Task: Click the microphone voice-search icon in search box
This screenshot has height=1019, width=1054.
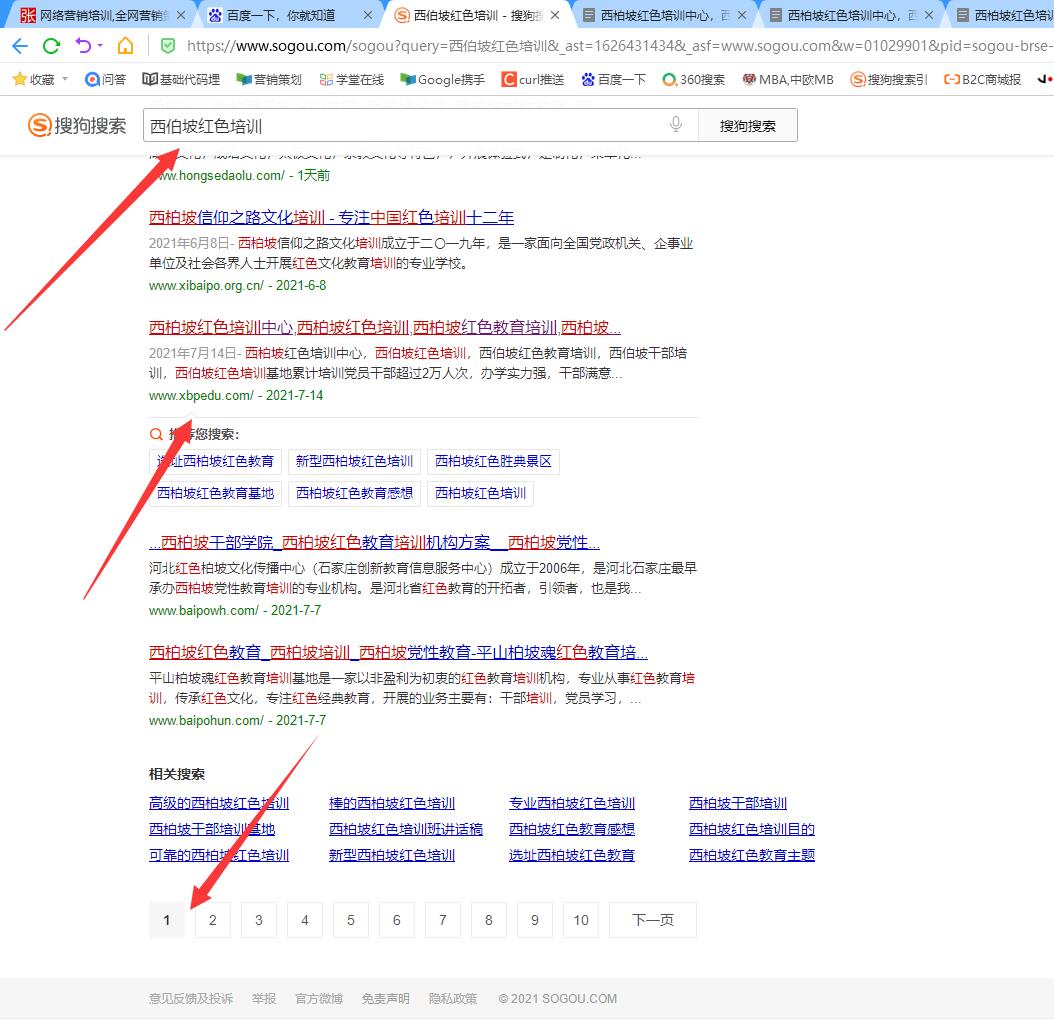Action: (x=675, y=124)
